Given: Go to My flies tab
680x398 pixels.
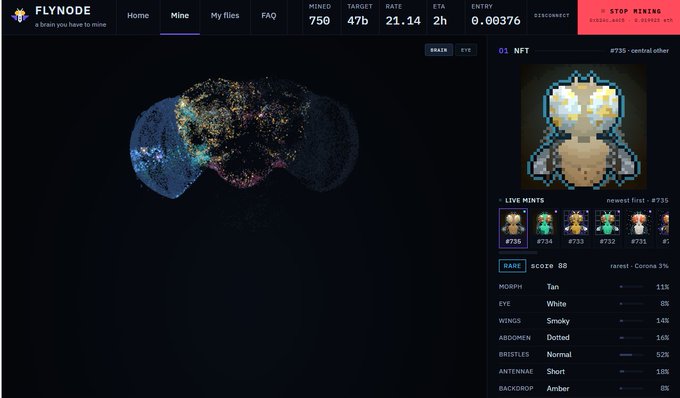Looking at the screenshot, I should [225, 16].
